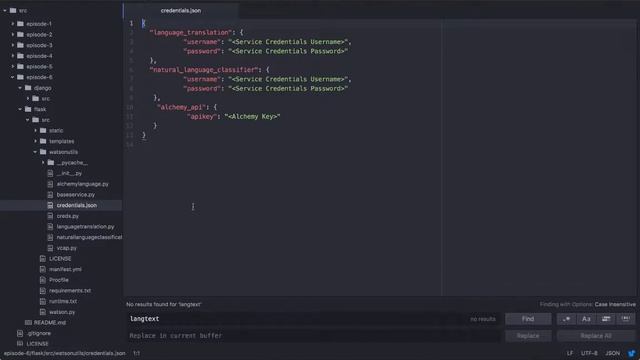Click line number 1 in gutter
Viewport: 640px width, 360px height.
pos(131,23)
